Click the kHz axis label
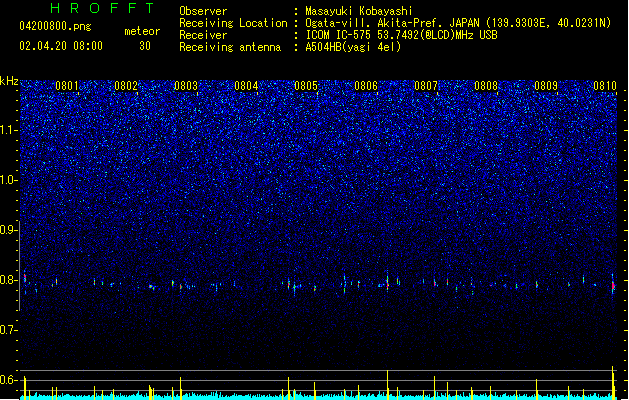 [9, 81]
